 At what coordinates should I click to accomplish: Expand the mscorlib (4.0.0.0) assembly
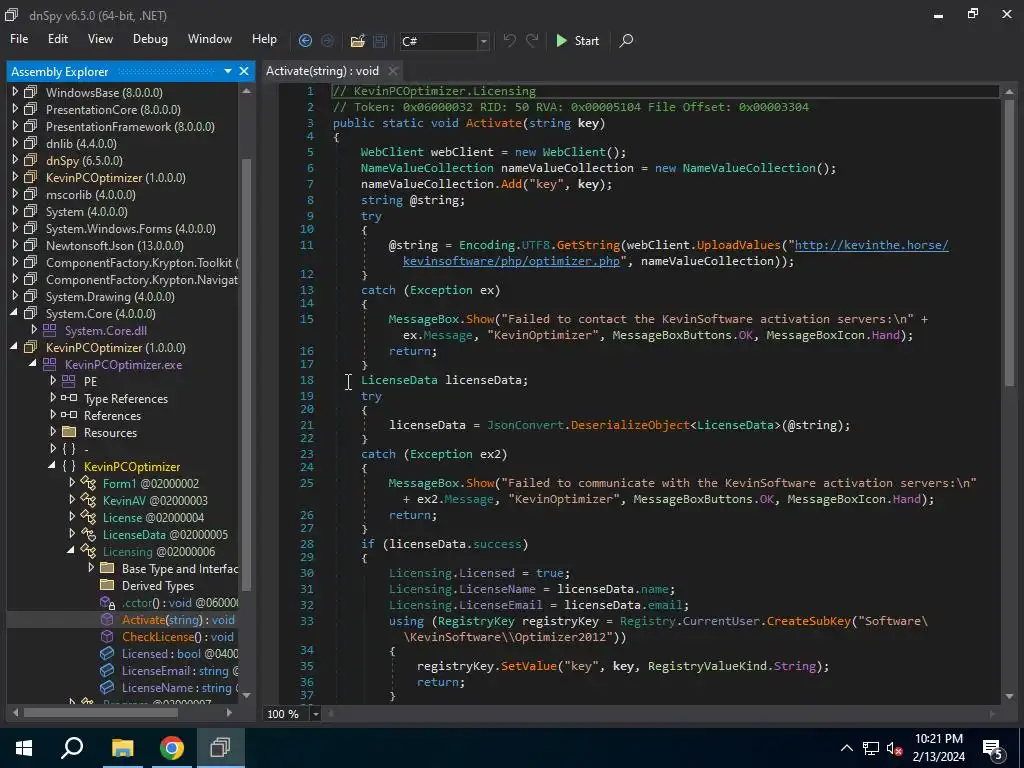pos(16,194)
